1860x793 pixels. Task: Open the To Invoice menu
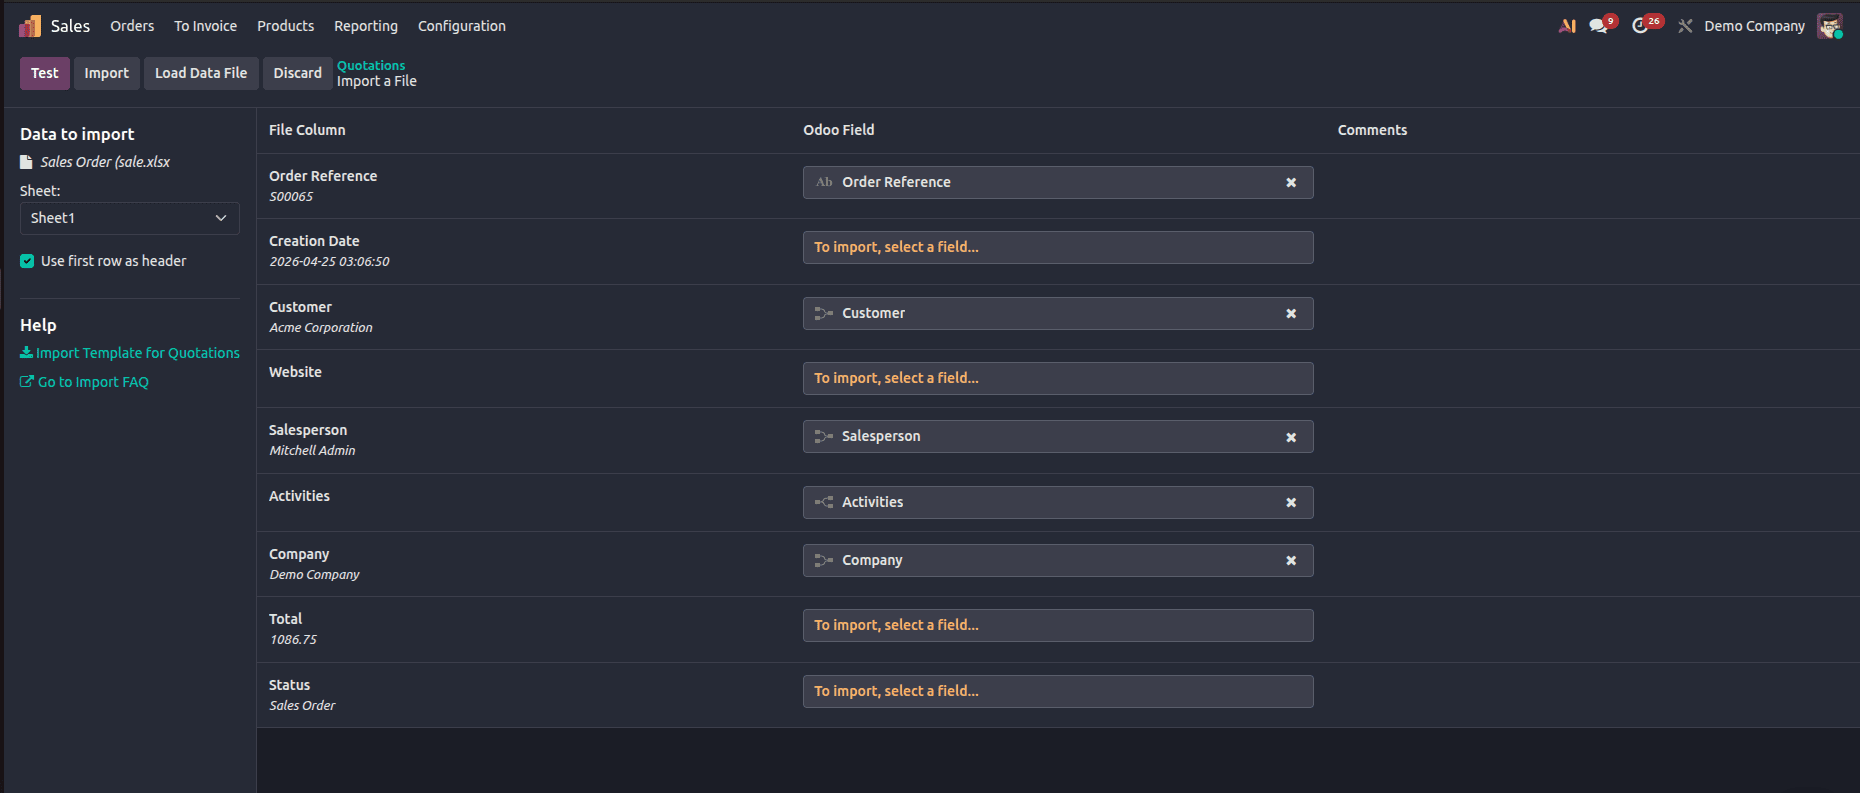[206, 26]
